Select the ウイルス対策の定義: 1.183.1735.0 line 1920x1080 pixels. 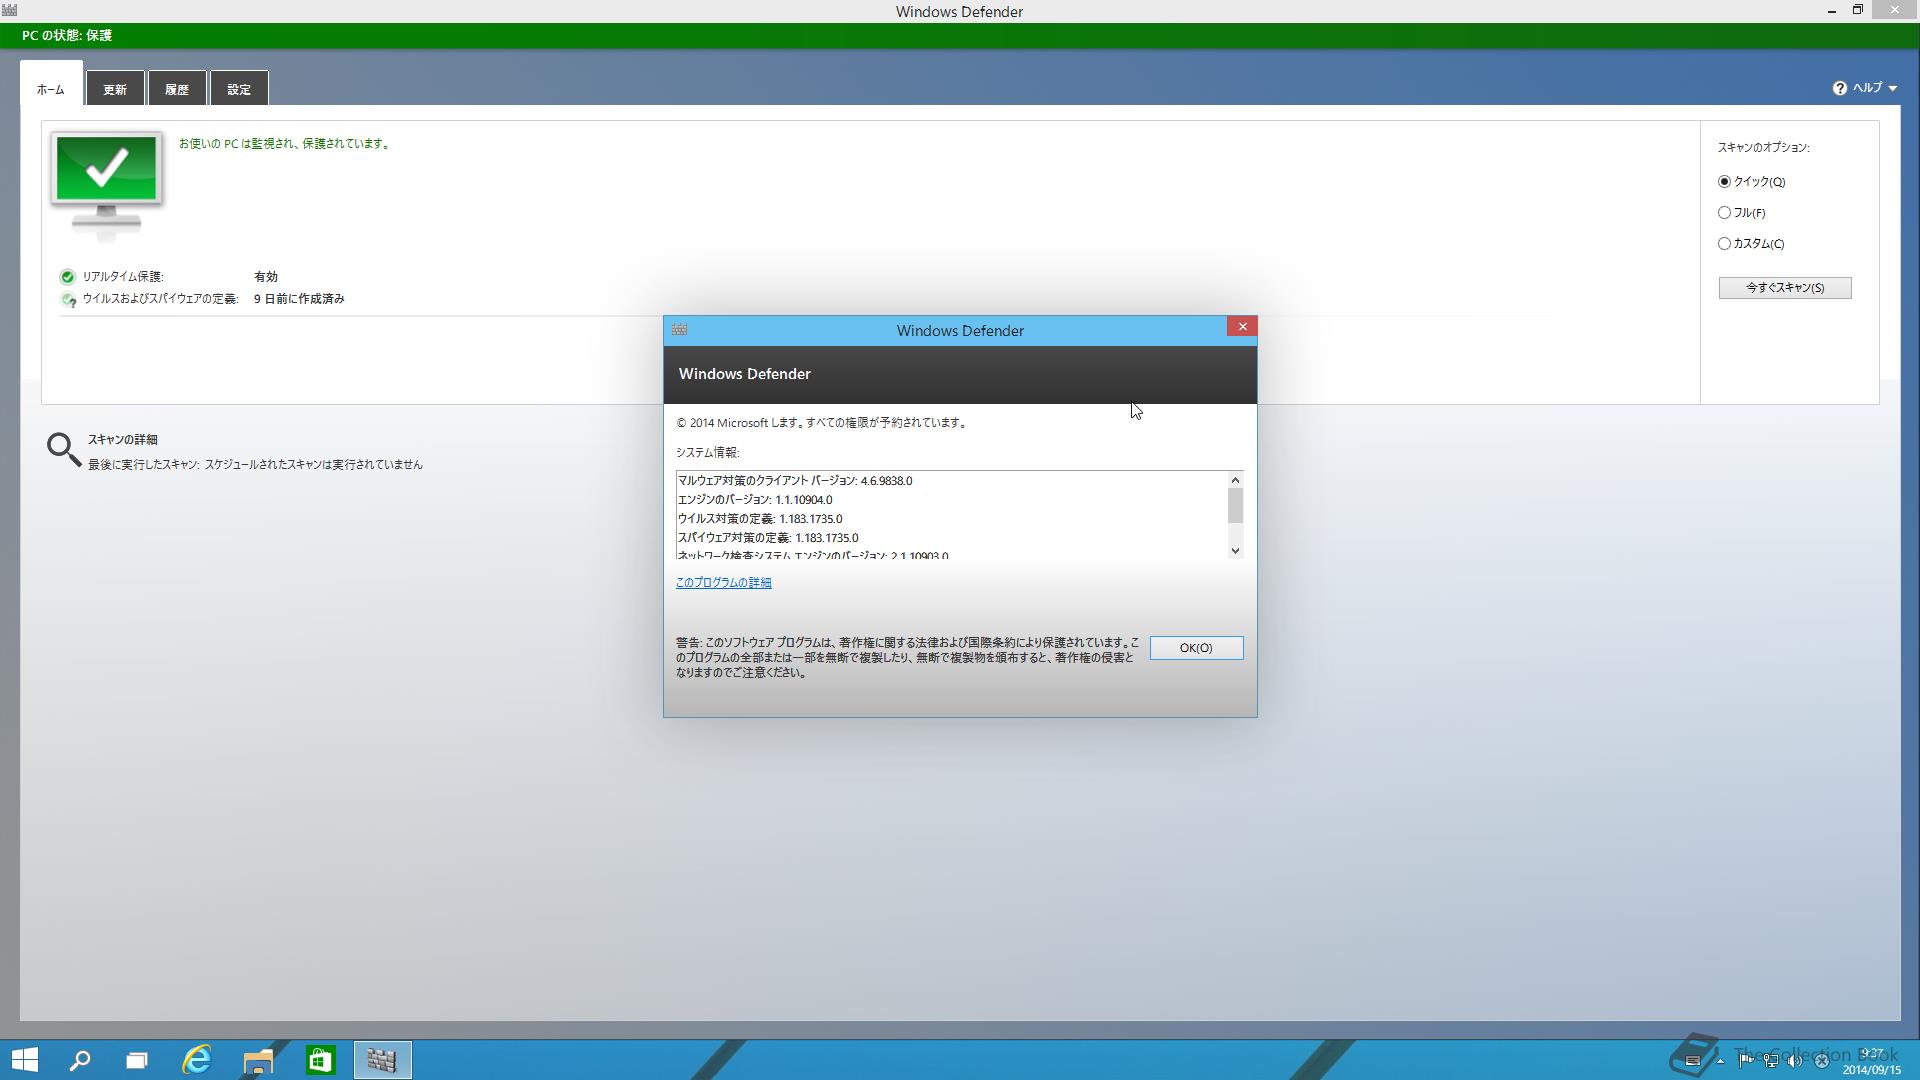click(x=760, y=519)
